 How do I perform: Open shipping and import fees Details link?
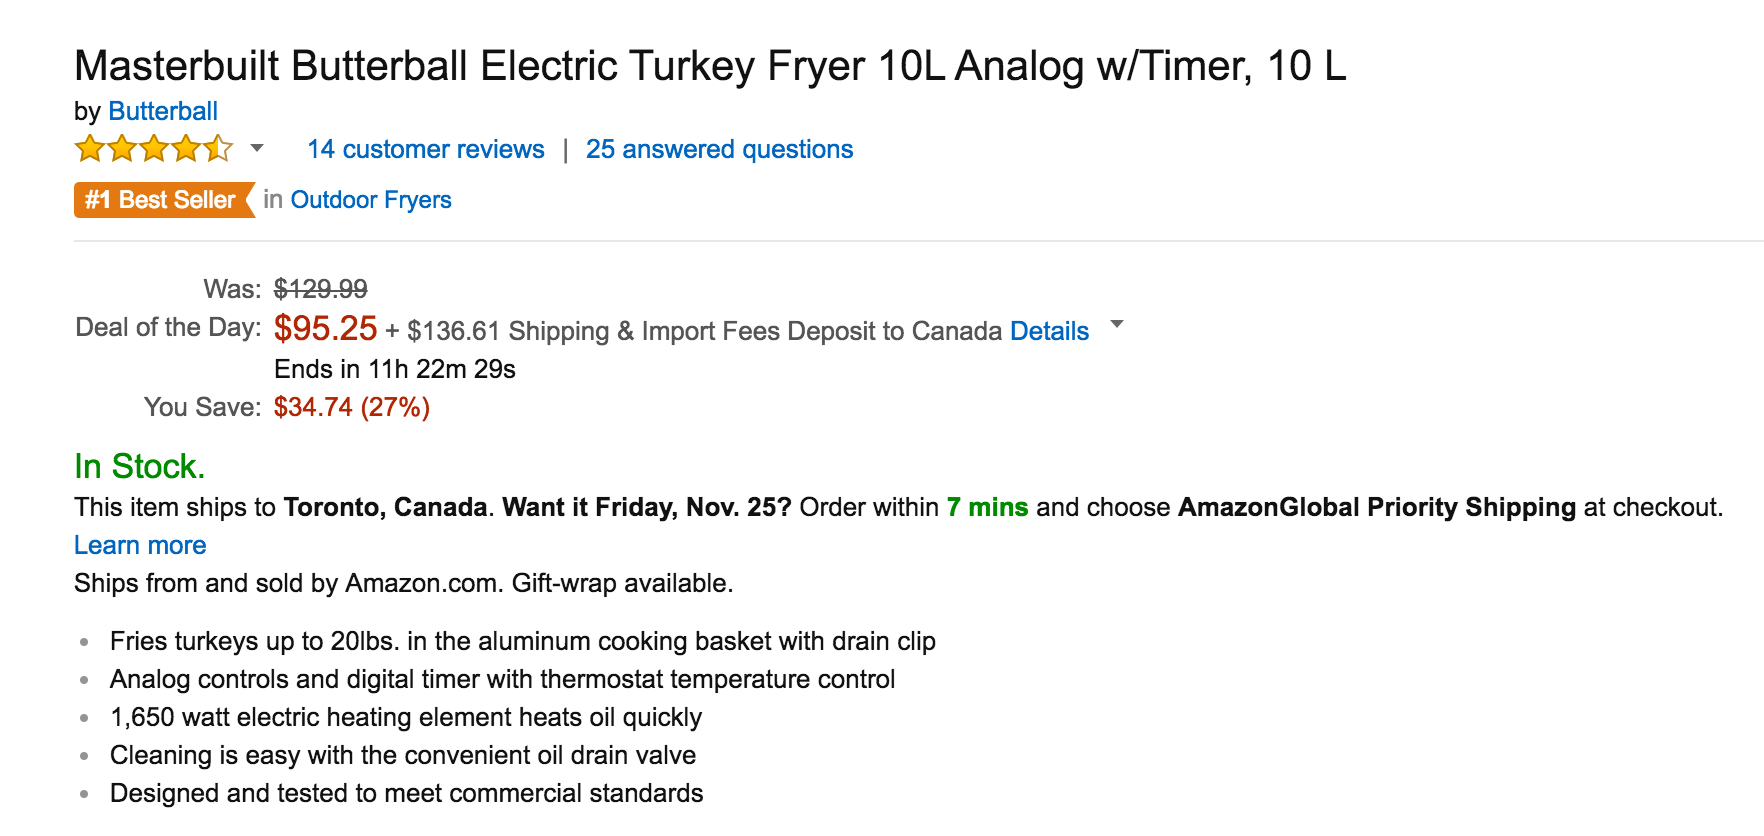(x=1049, y=331)
